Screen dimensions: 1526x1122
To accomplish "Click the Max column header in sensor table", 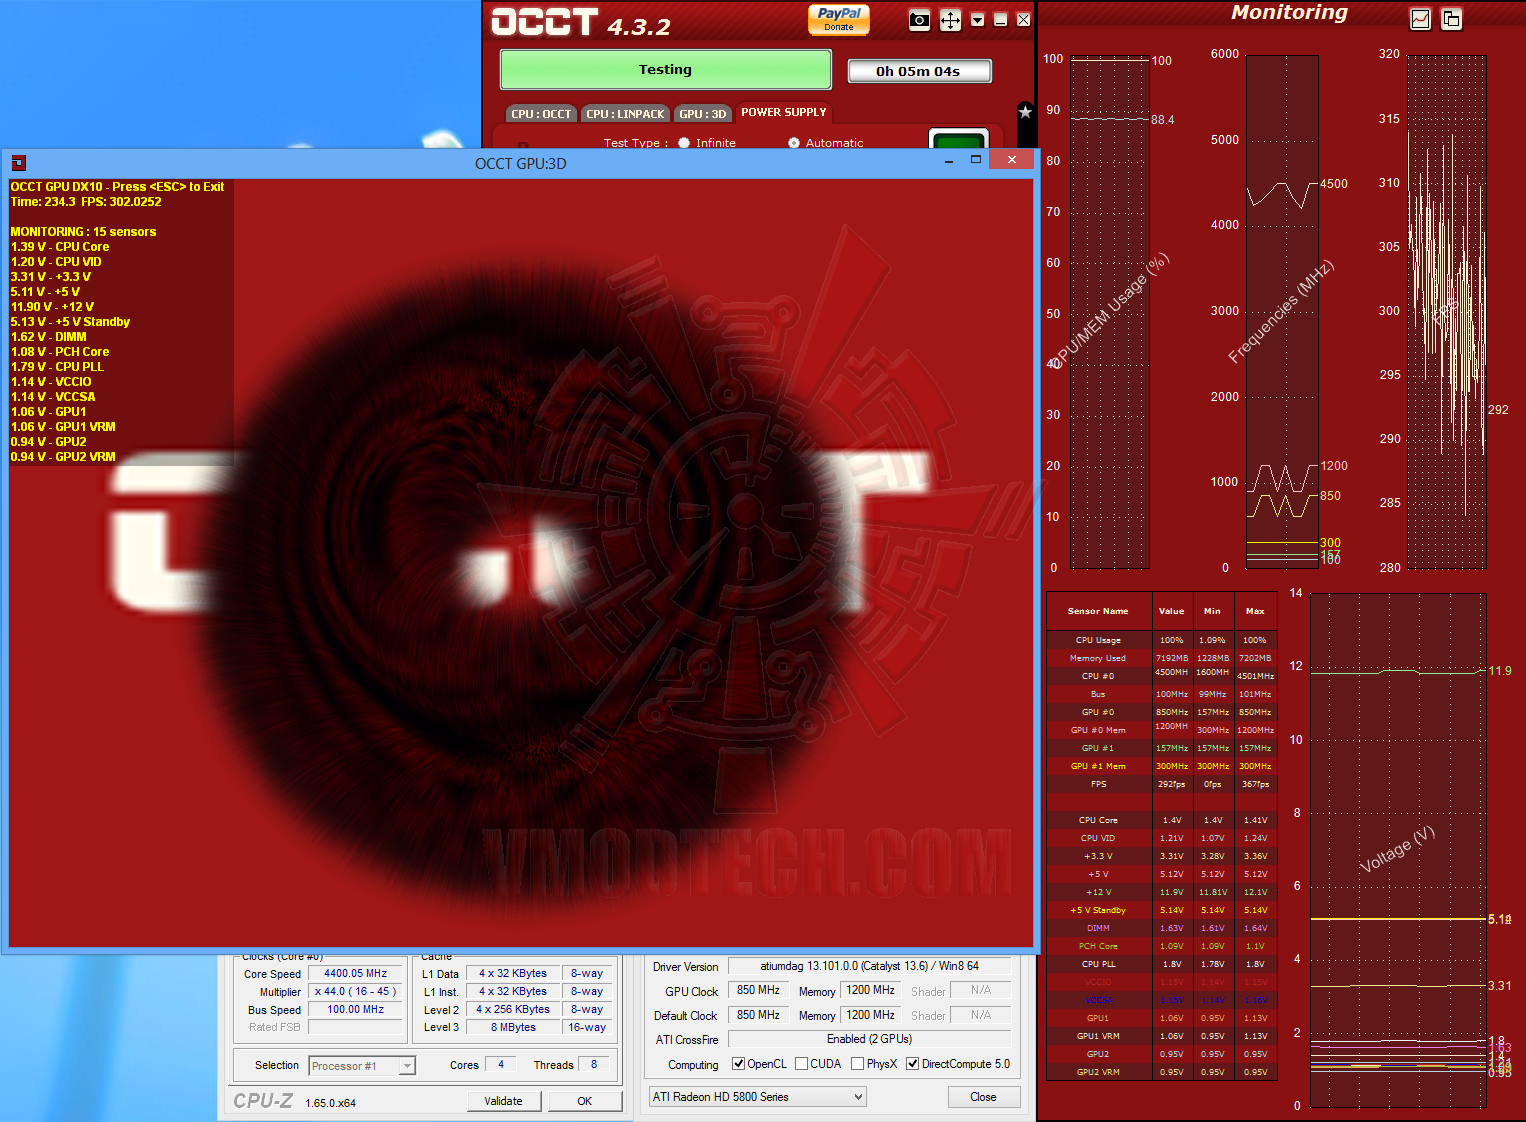I will coord(1255,611).
